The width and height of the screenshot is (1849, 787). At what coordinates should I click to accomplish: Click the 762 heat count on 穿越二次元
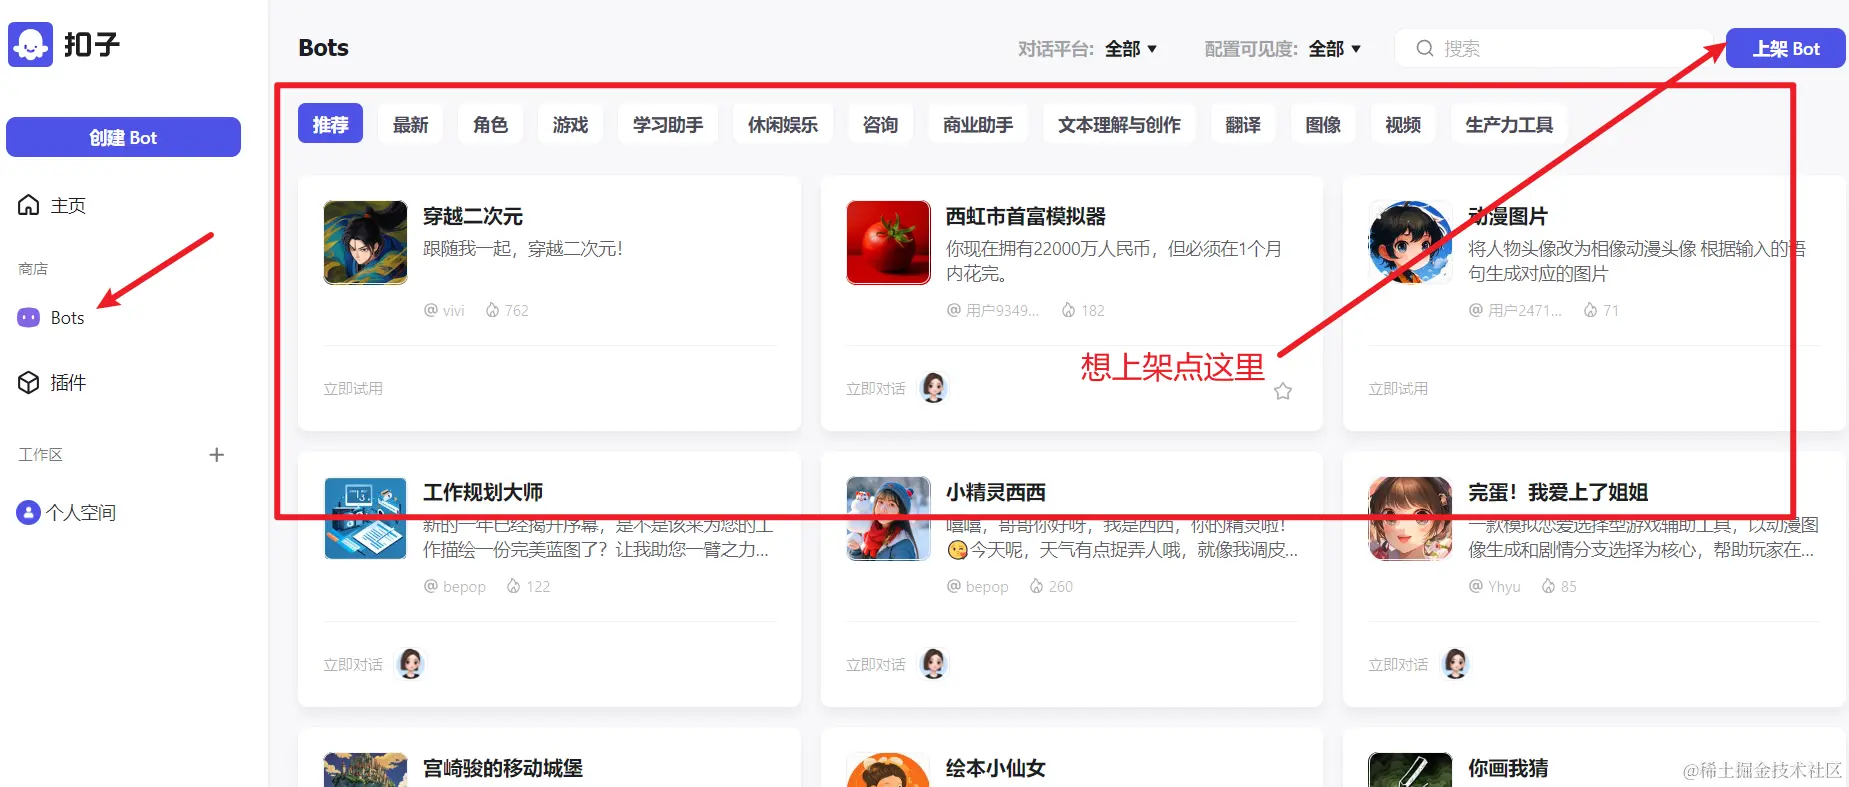507,310
